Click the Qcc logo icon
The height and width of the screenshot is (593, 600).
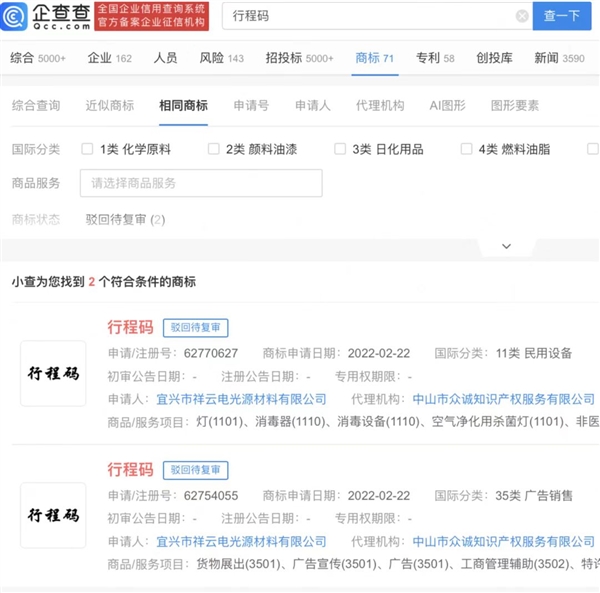(14, 16)
